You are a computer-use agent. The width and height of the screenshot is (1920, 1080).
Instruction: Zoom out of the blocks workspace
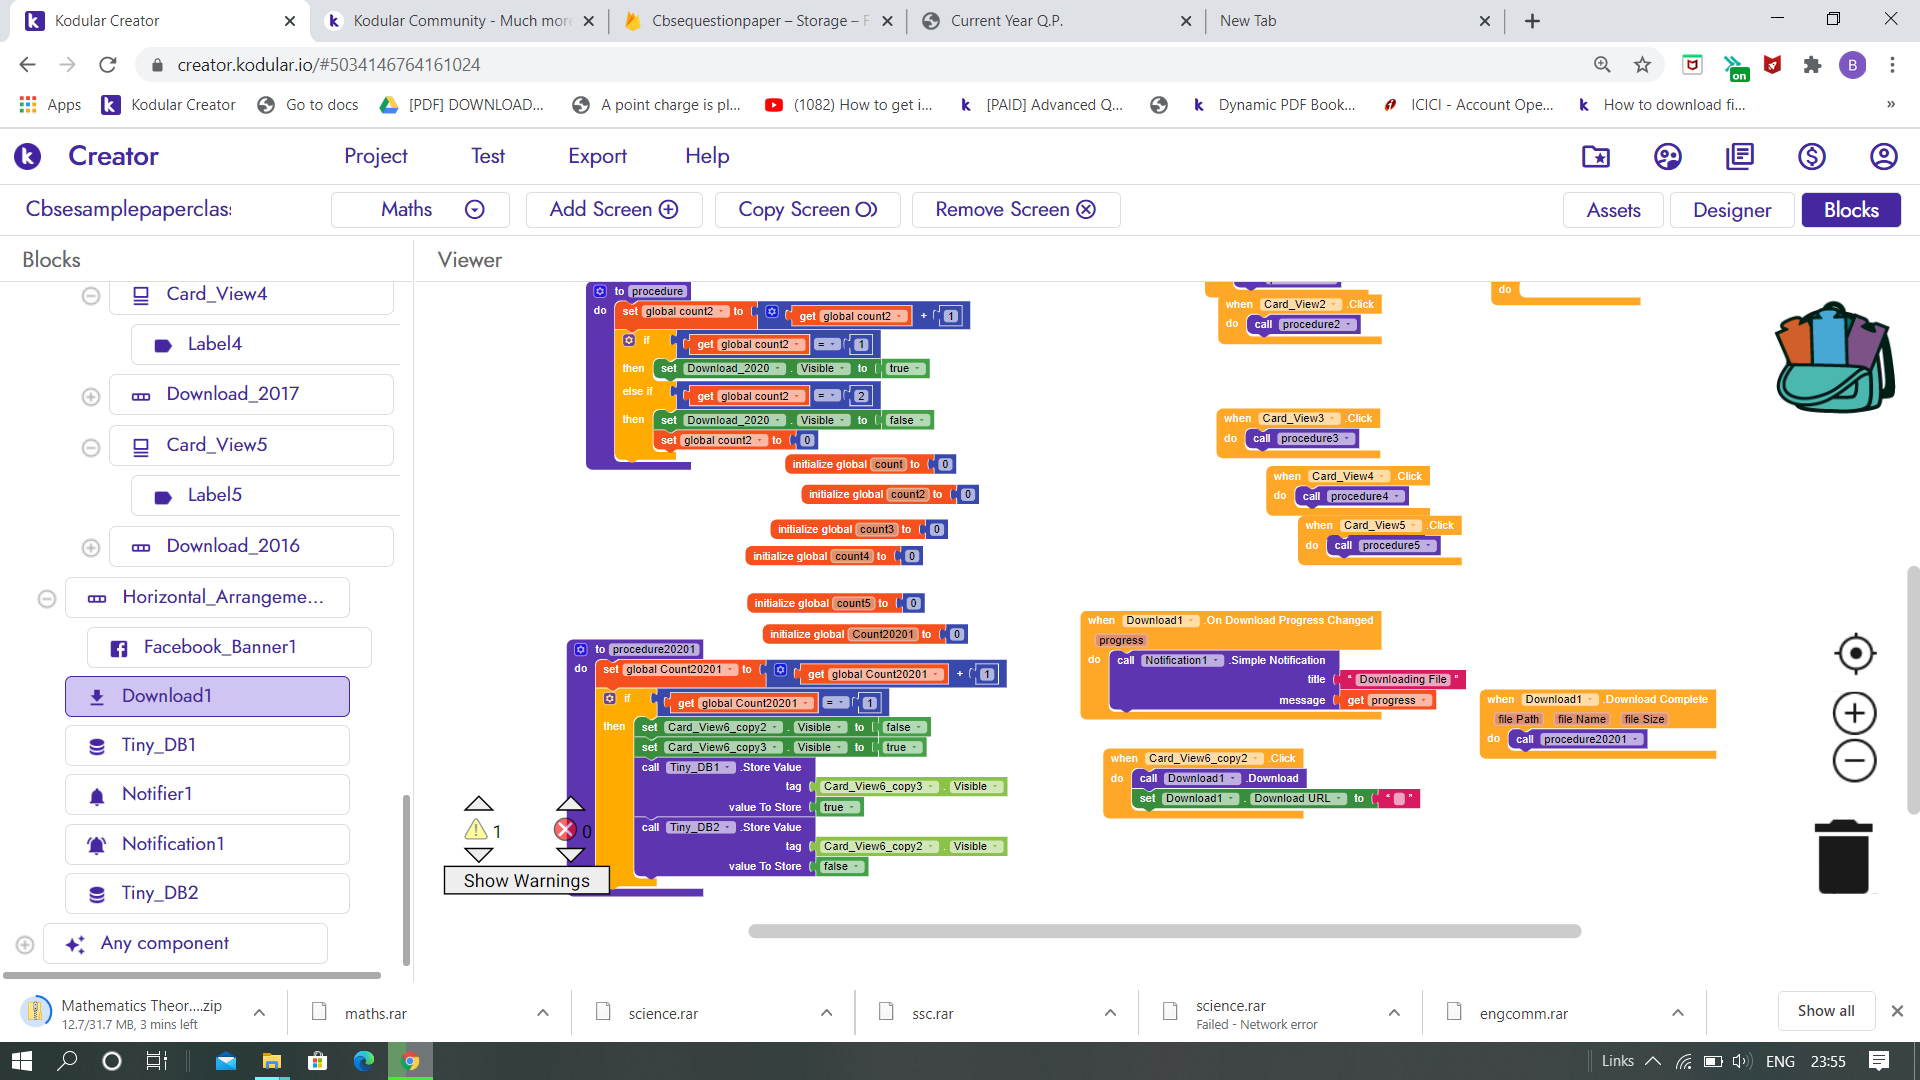point(1854,761)
